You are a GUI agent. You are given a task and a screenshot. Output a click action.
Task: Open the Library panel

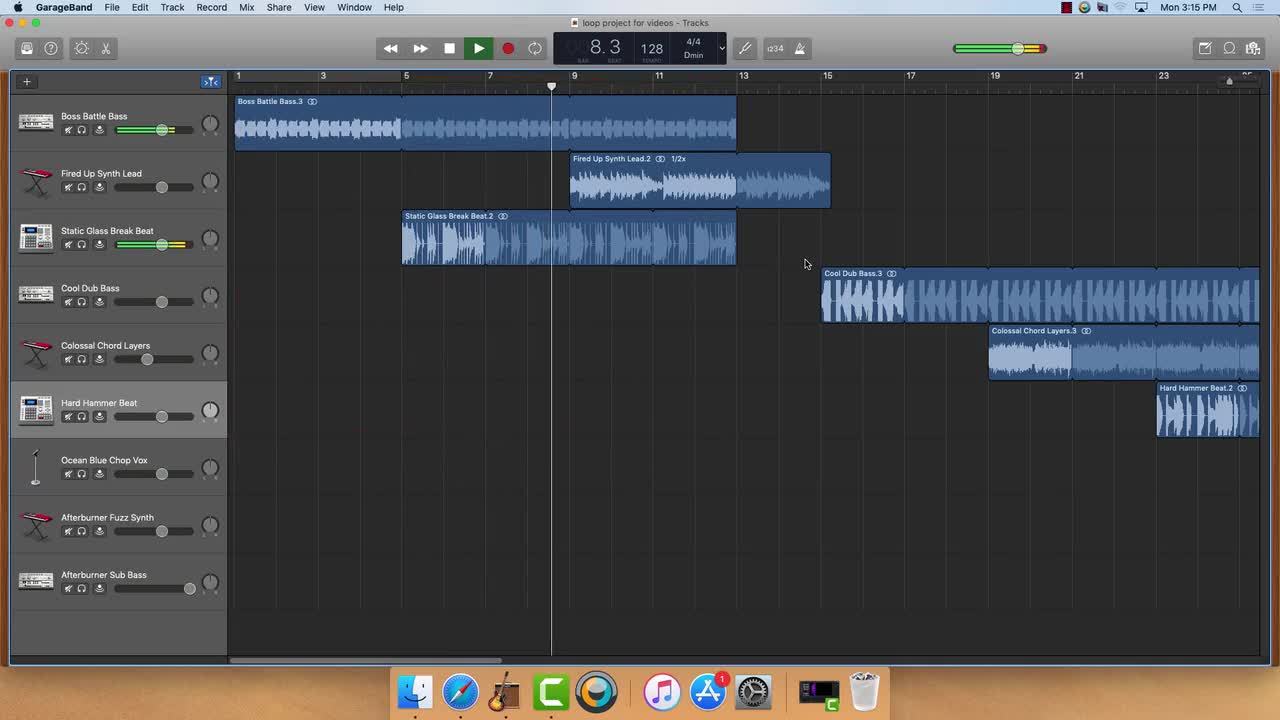[27, 48]
